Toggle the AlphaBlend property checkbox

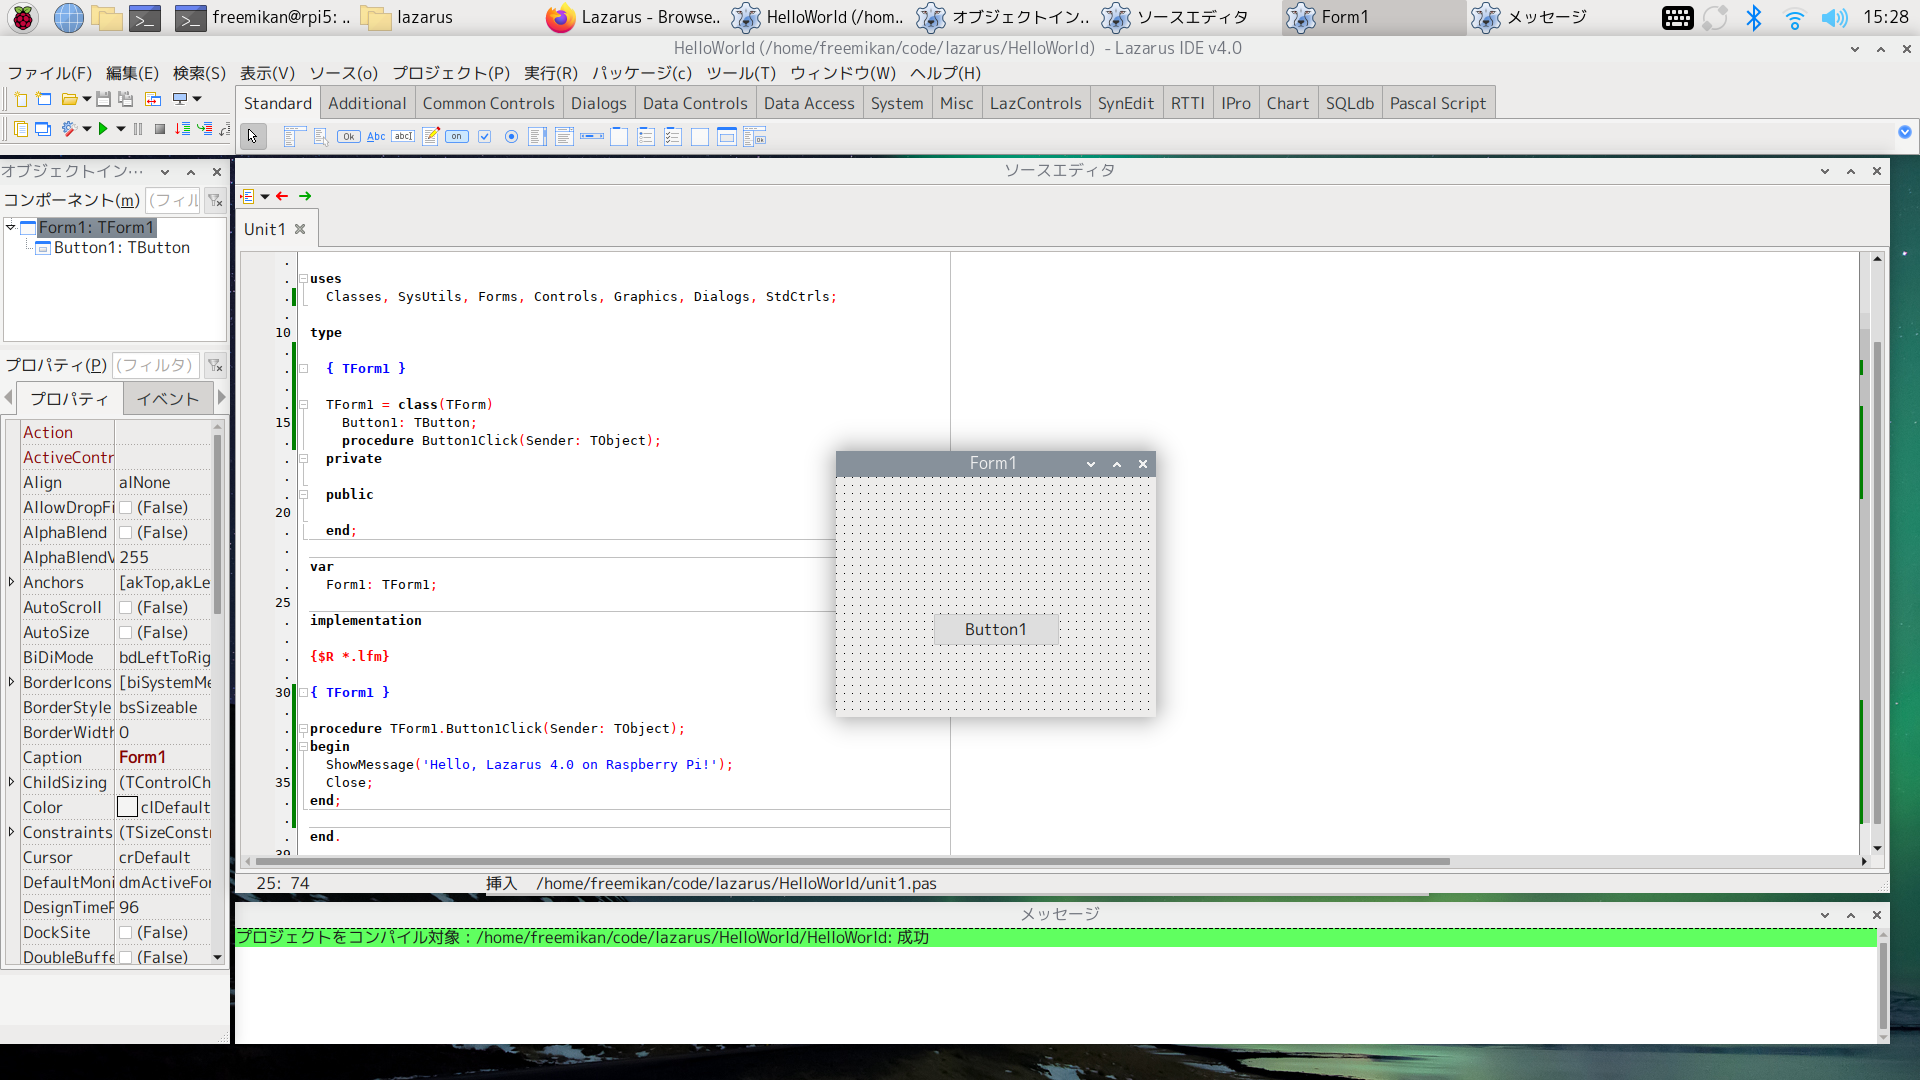[x=126, y=533]
